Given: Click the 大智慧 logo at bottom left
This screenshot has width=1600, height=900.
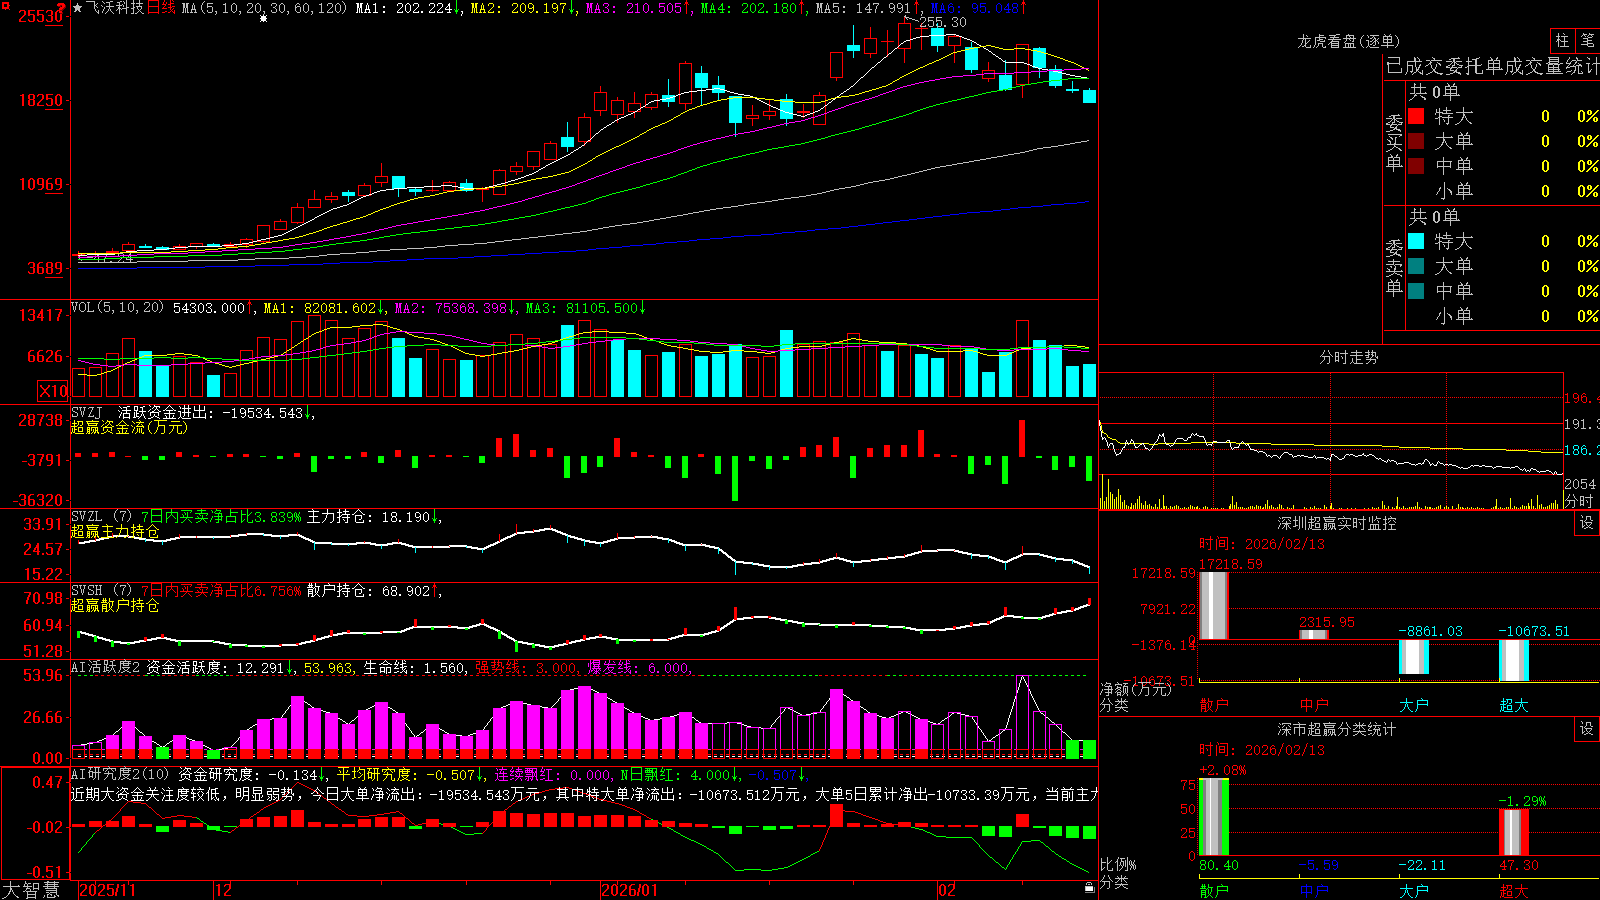Looking at the screenshot, I should [31, 890].
